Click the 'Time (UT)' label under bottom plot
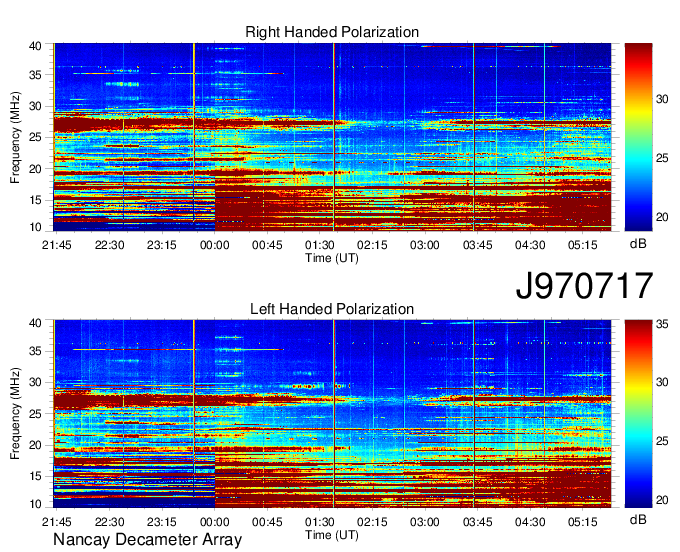The image size is (680, 552). click(x=332, y=535)
